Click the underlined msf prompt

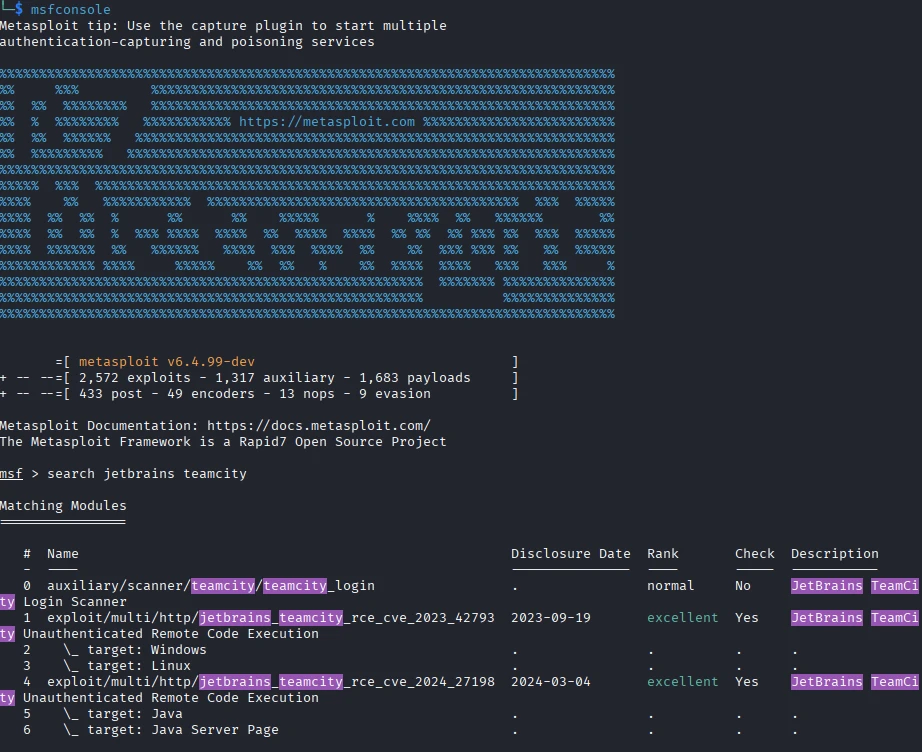[x=10, y=473]
